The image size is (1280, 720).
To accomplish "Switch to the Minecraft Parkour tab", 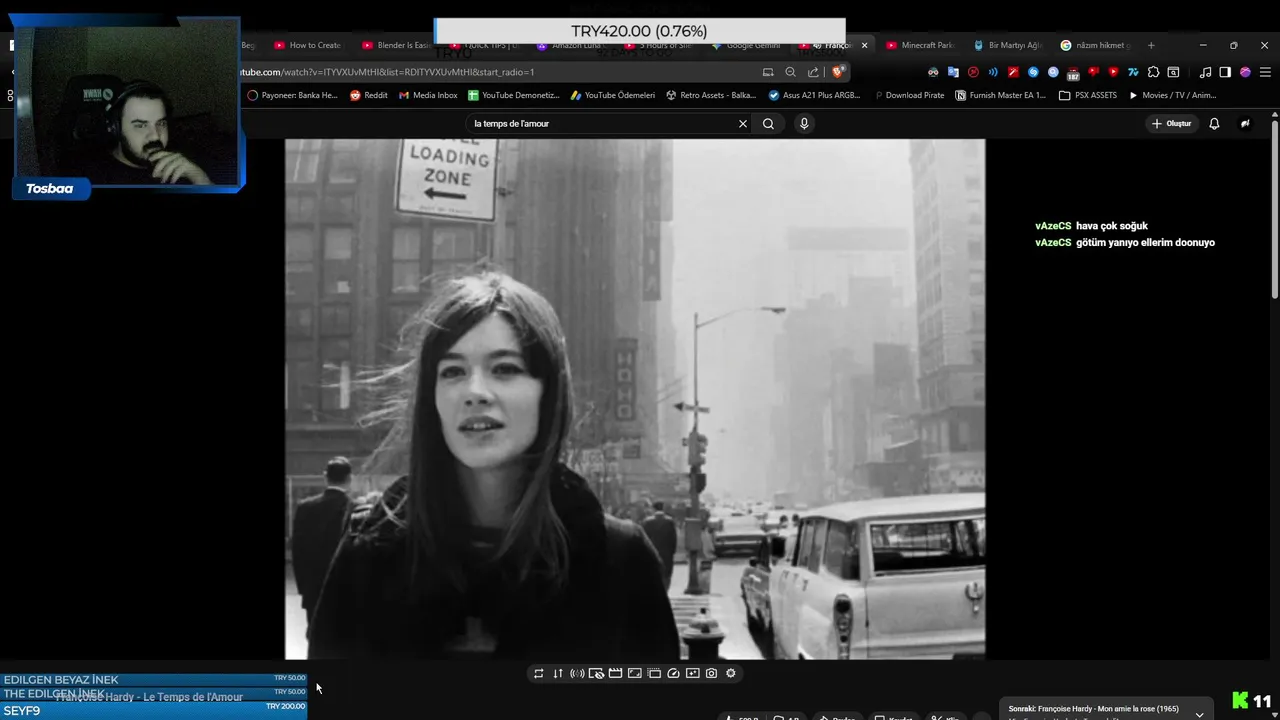I will pos(920,45).
